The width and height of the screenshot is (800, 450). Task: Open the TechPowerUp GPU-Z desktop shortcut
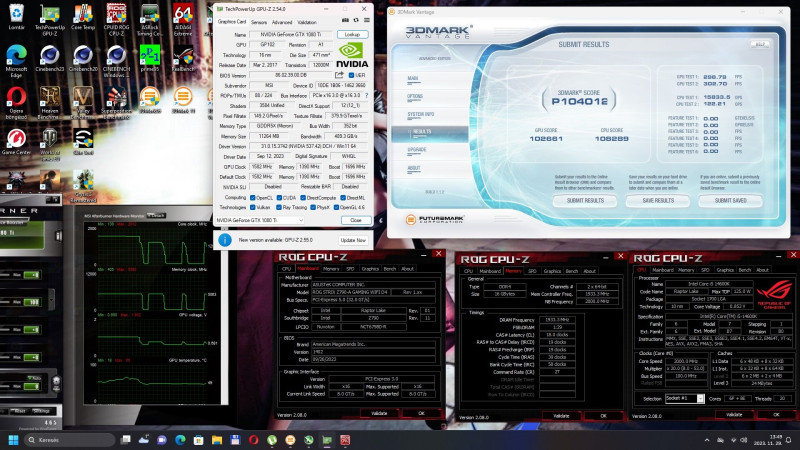[49, 20]
